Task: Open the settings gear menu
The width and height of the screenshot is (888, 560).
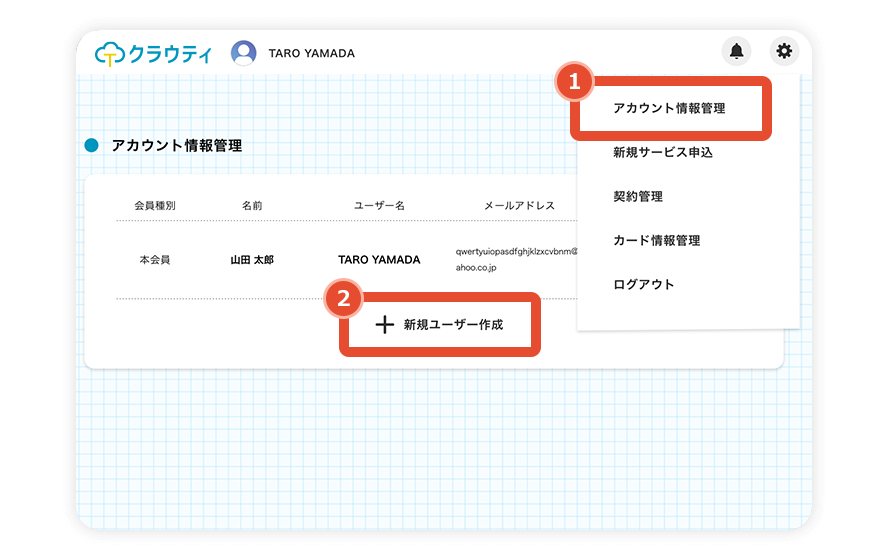Action: 784,51
